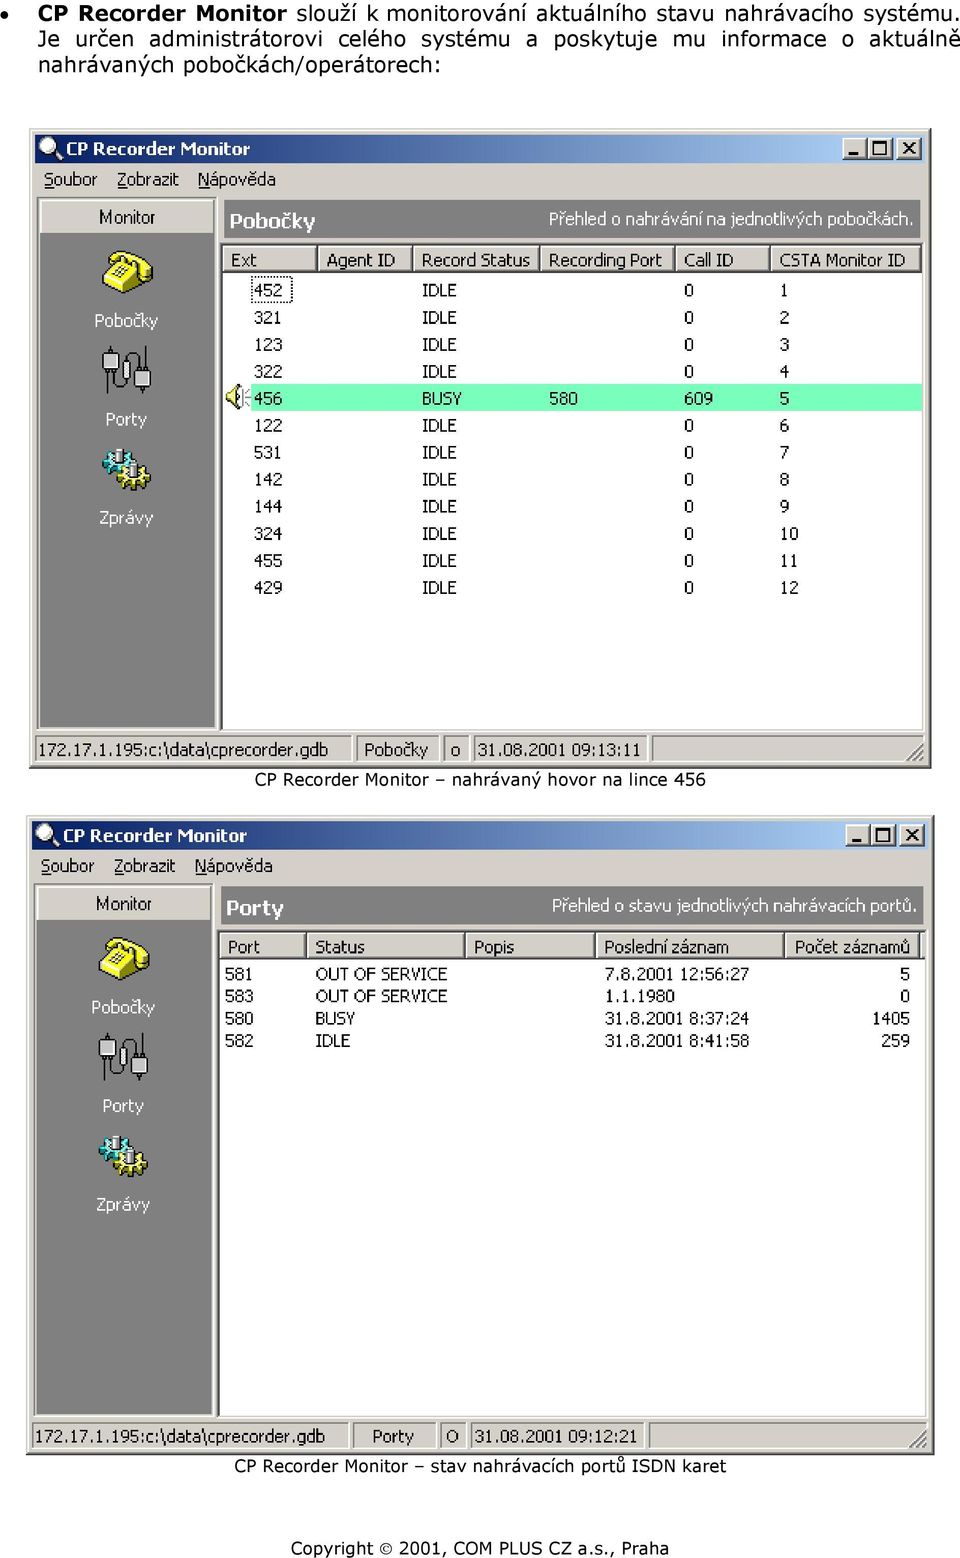Screen dimensions: 960x1558
Task: Open Zobrazit menu in upper window
Action: (147, 180)
